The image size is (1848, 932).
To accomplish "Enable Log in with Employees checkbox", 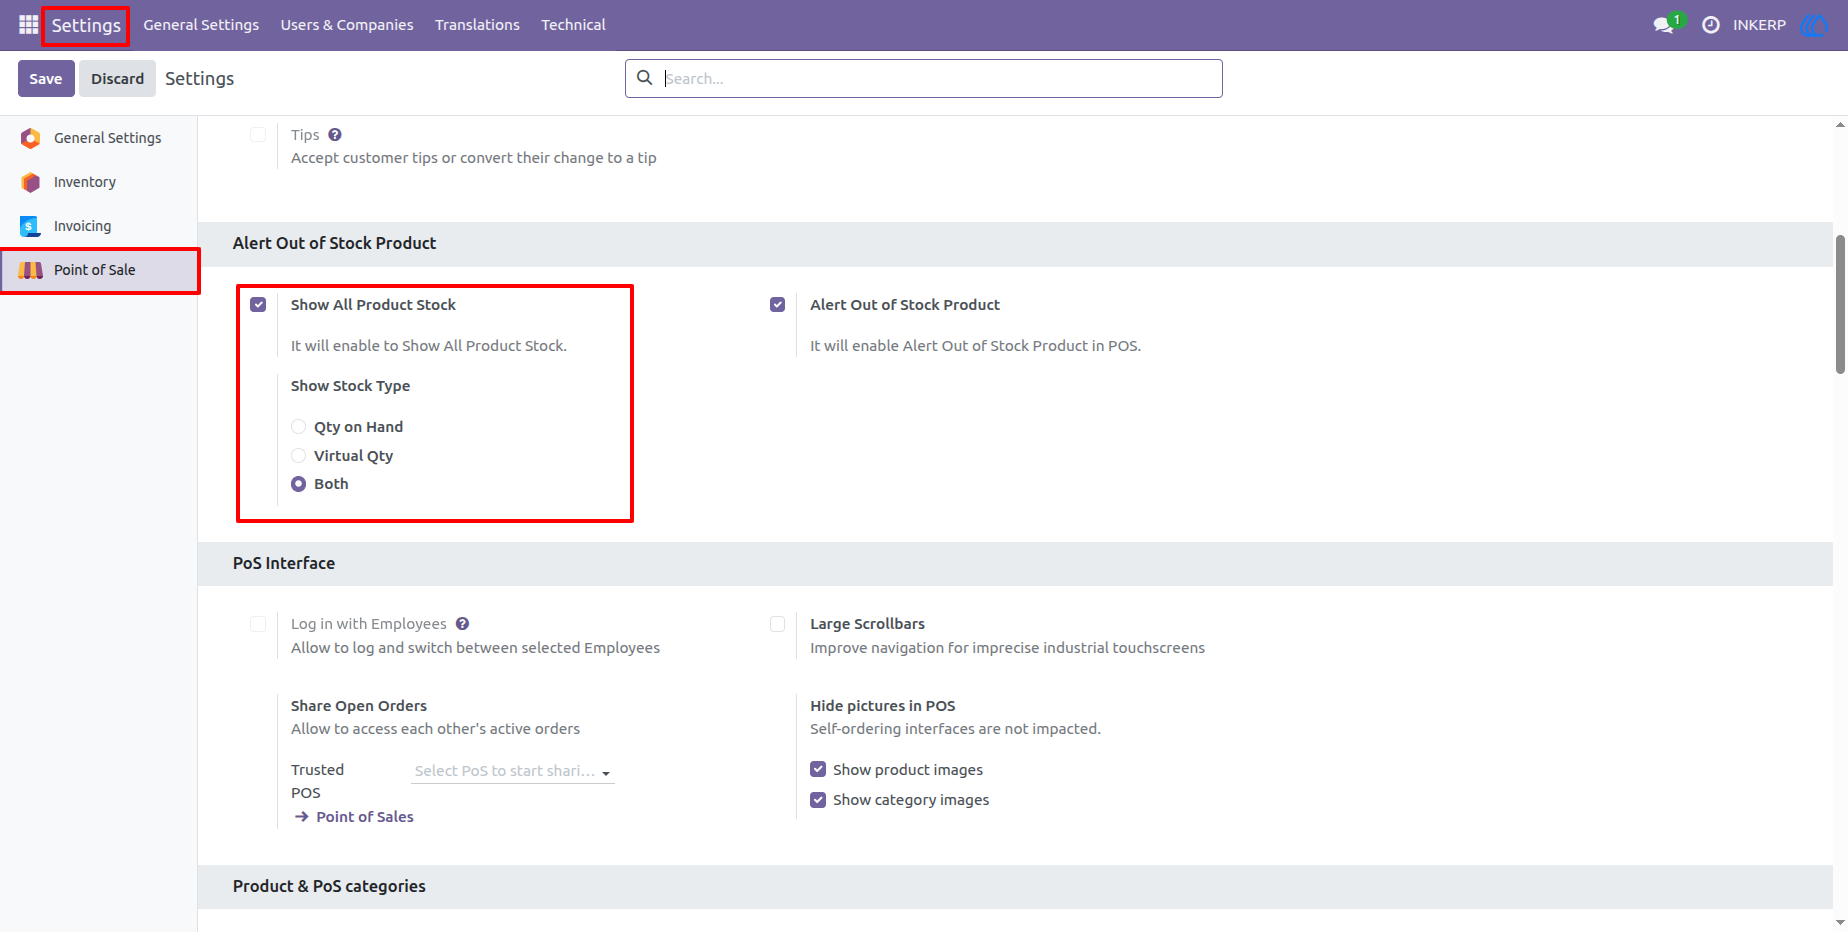I will pos(258,624).
